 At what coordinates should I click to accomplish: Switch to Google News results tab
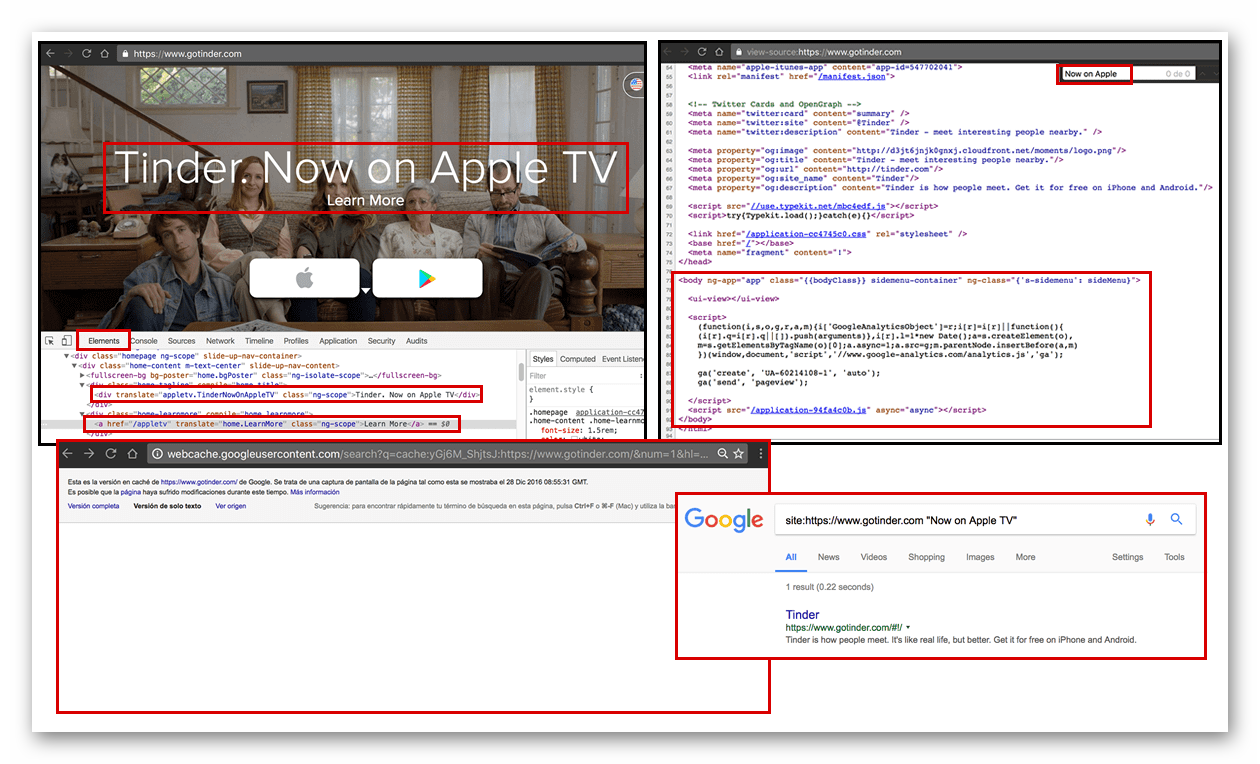click(x=828, y=557)
